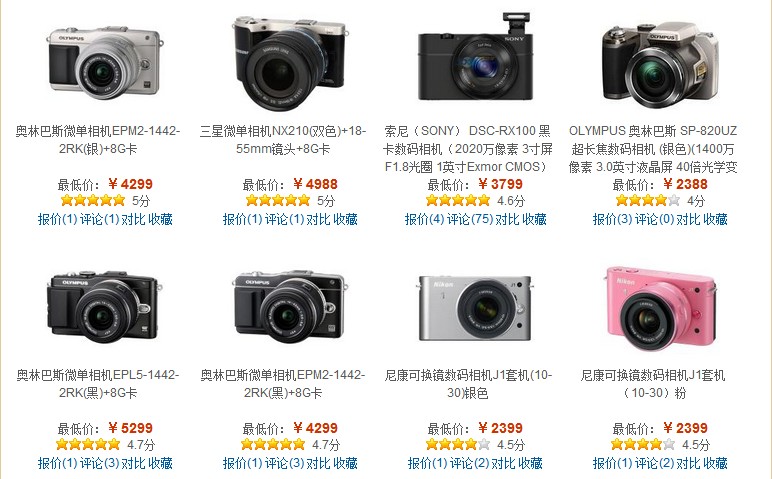Click star rating of Olympus SP-820UZ
Screen dimensions: 773x479
pos(648,200)
